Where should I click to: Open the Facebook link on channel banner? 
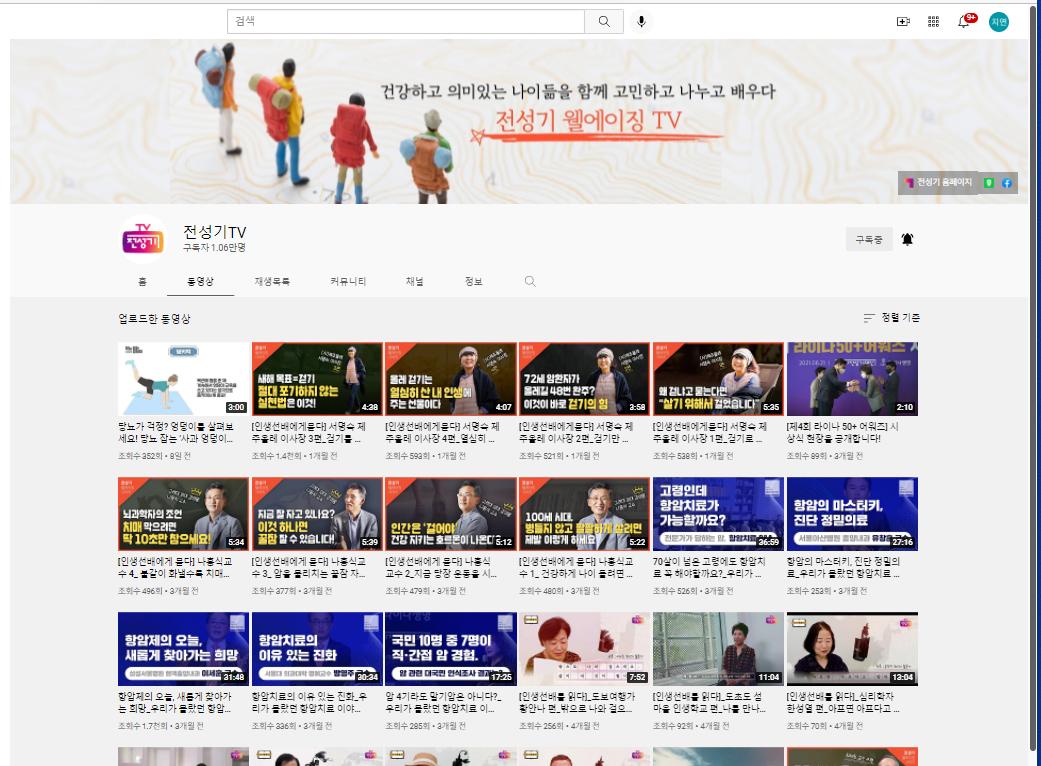1006,183
